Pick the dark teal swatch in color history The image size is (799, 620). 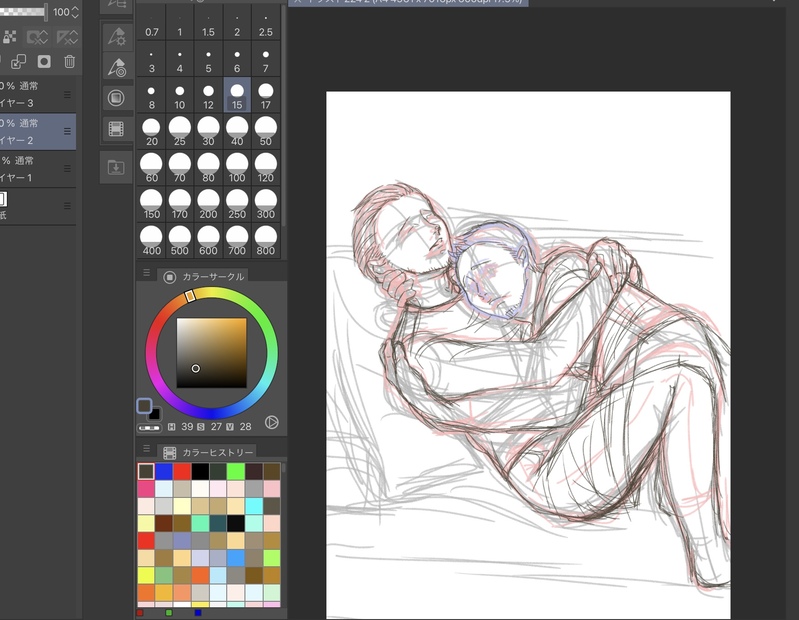click(x=218, y=523)
